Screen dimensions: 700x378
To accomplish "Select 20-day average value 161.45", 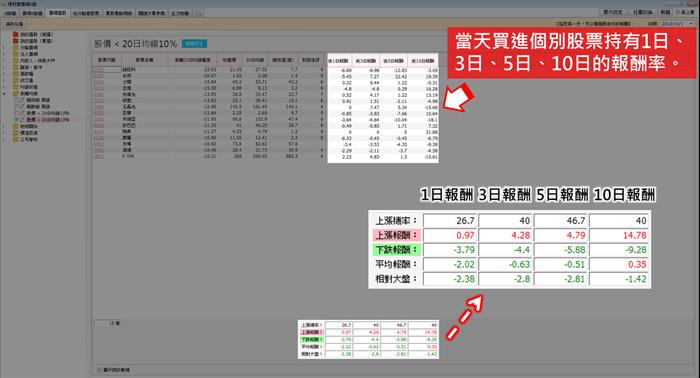I will click(261, 107).
